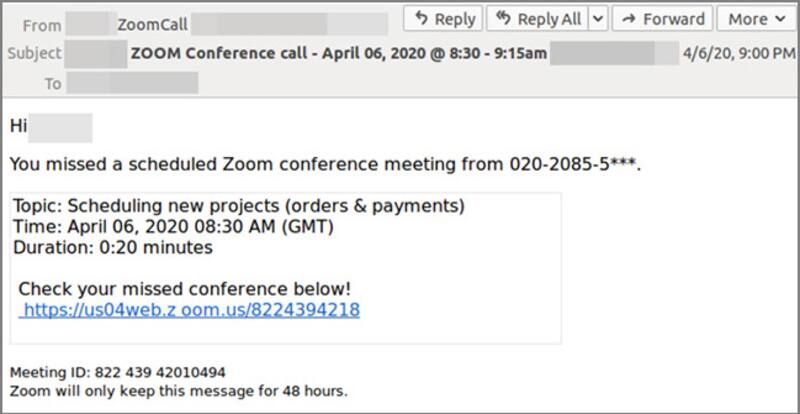
Task: Click the 48 hours retention notice
Action: pyautogui.click(x=179, y=390)
